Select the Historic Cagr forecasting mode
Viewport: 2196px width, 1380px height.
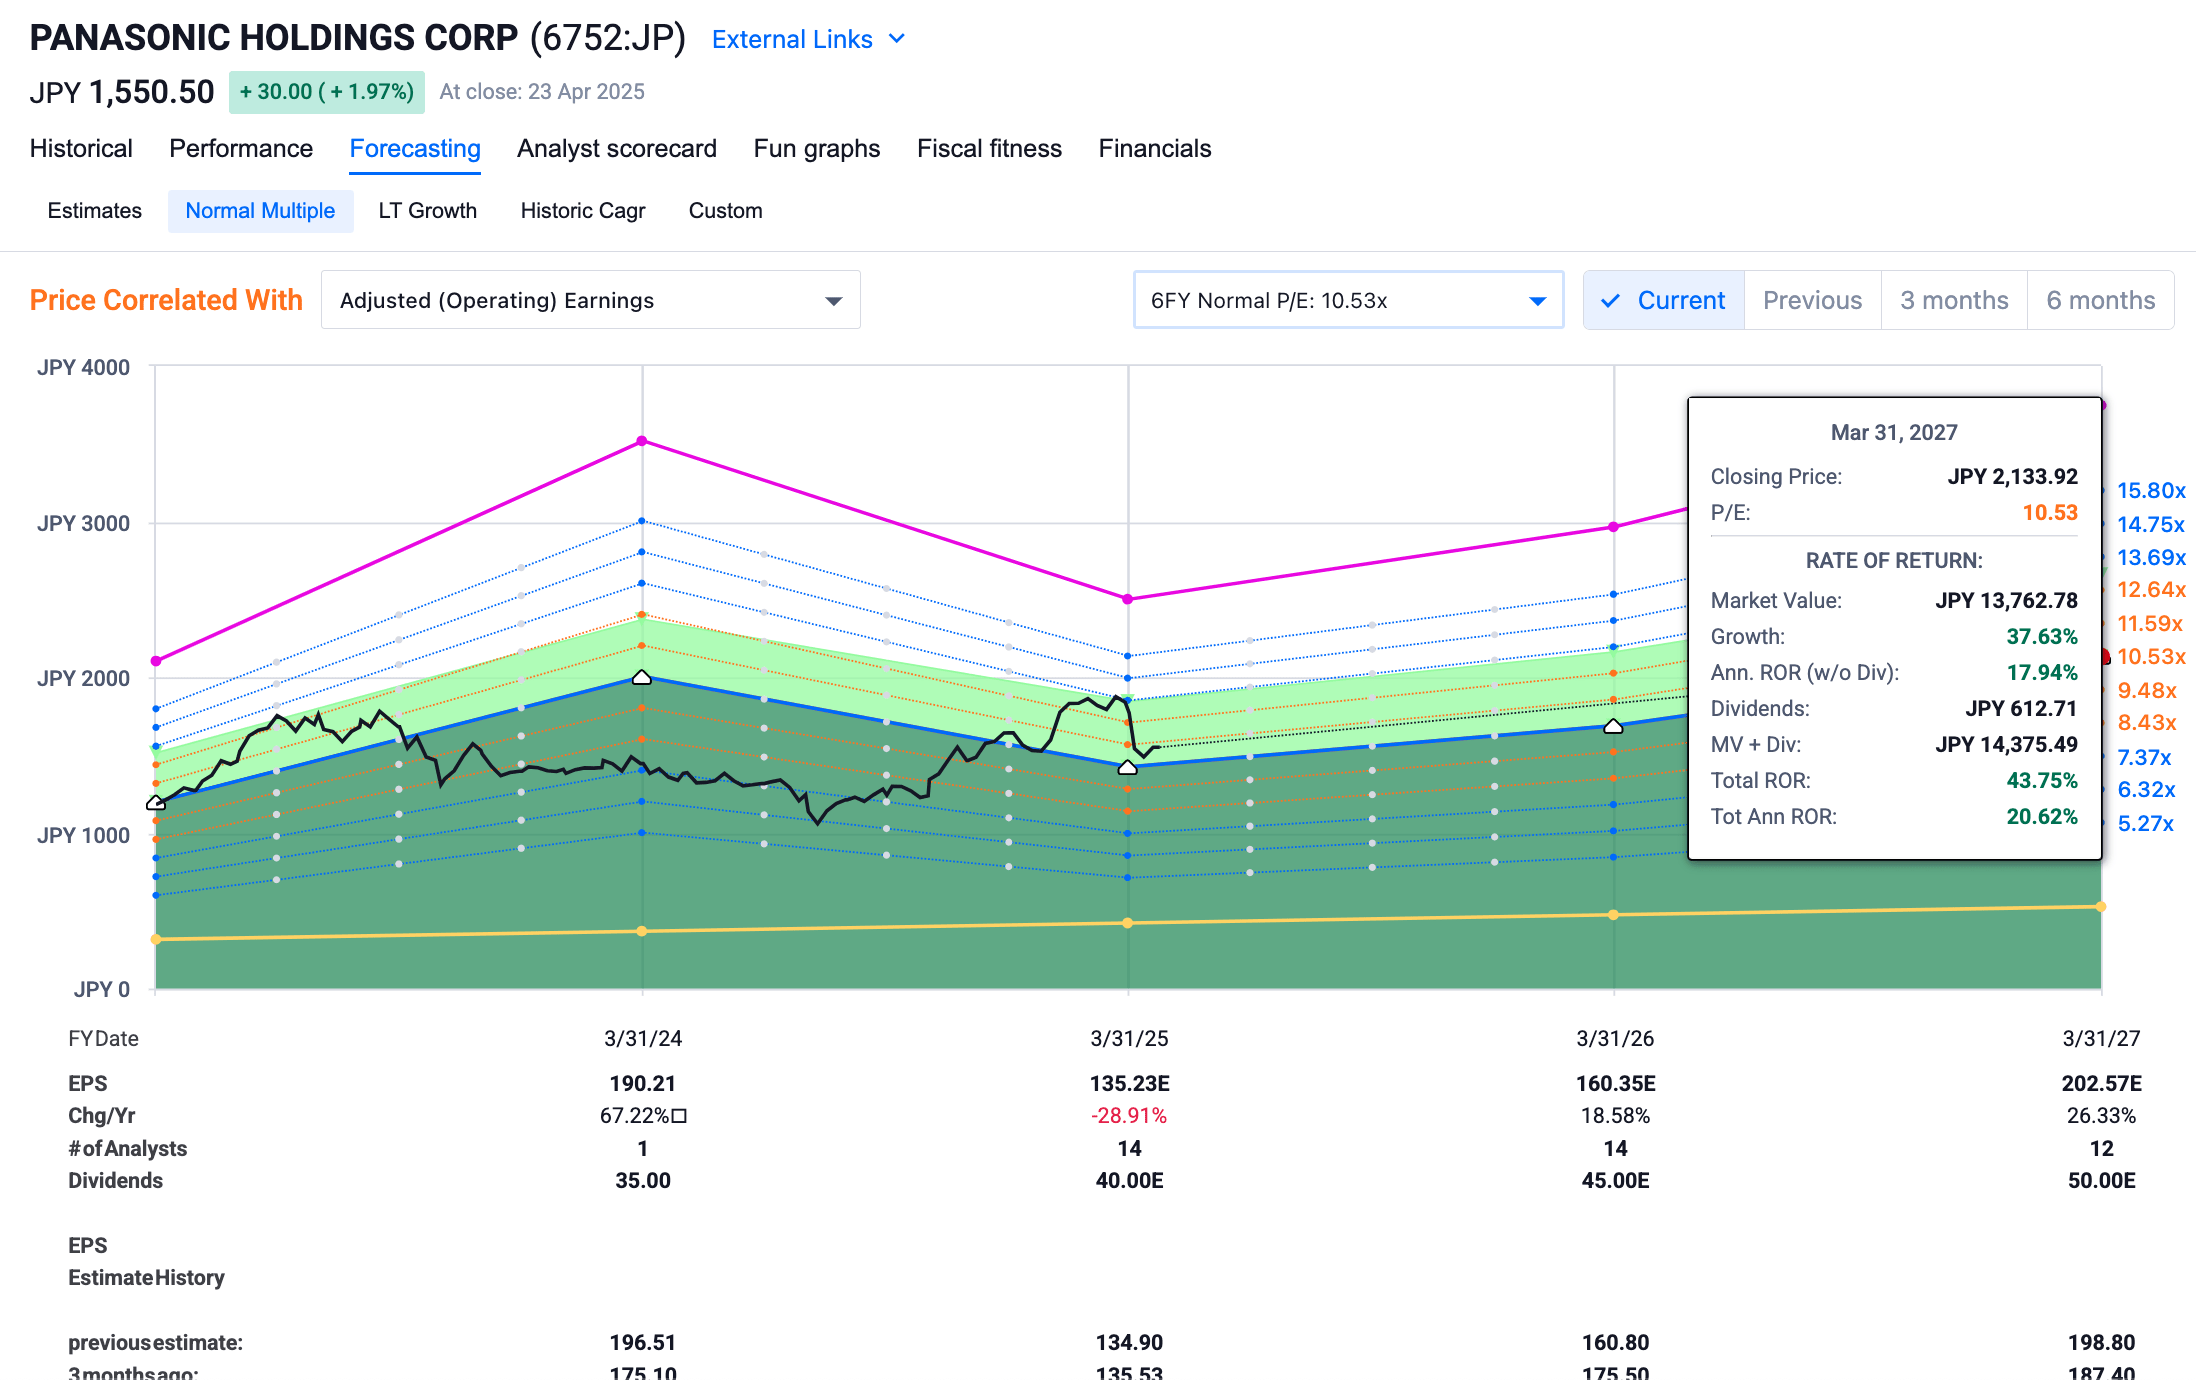click(582, 211)
